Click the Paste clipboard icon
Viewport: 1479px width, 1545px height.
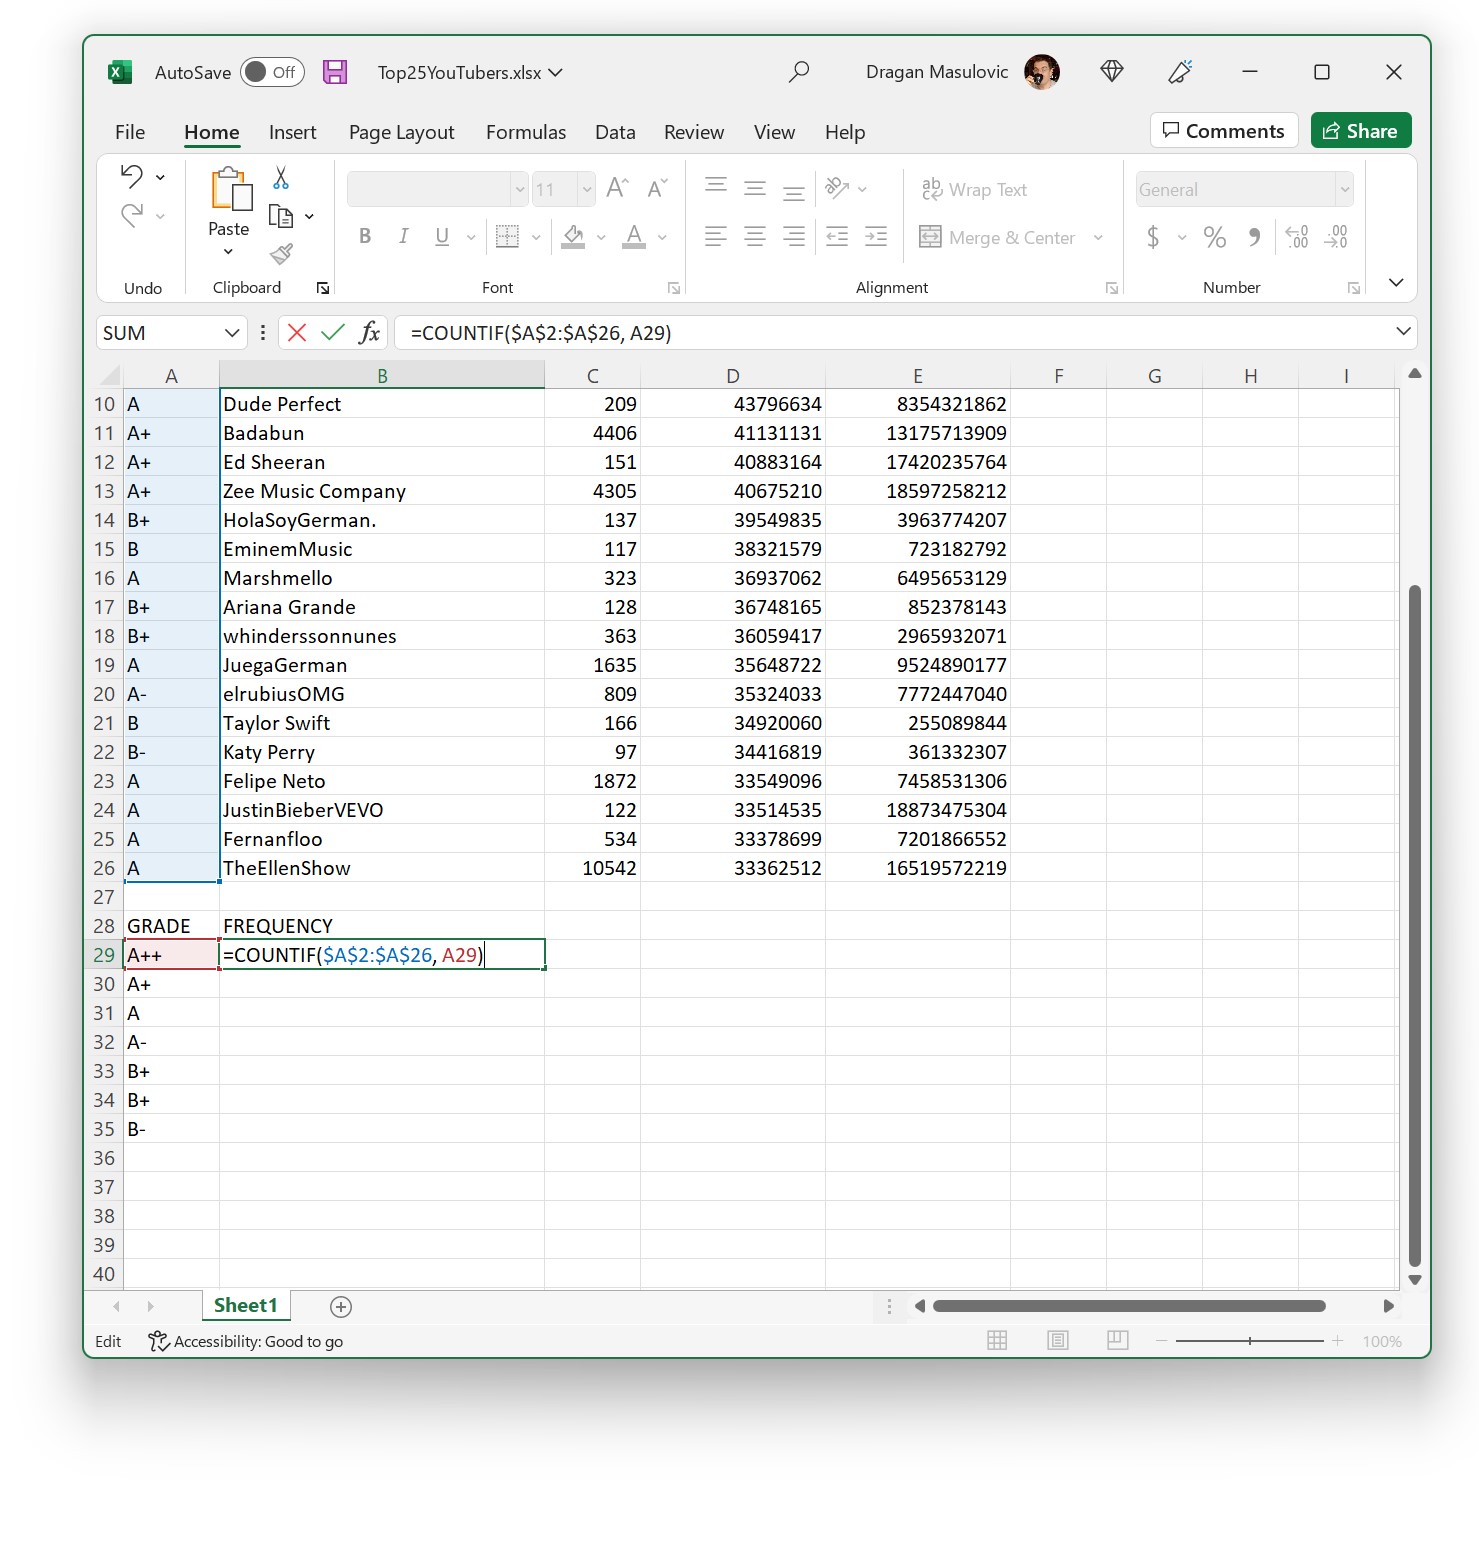230,189
